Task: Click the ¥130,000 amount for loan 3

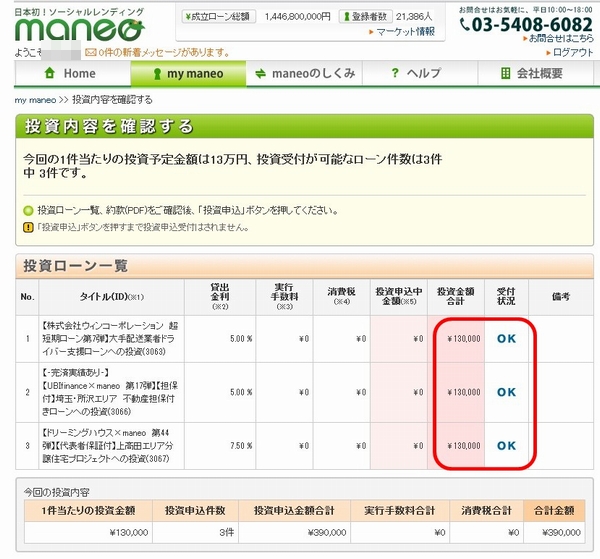Action: [x=464, y=446]
